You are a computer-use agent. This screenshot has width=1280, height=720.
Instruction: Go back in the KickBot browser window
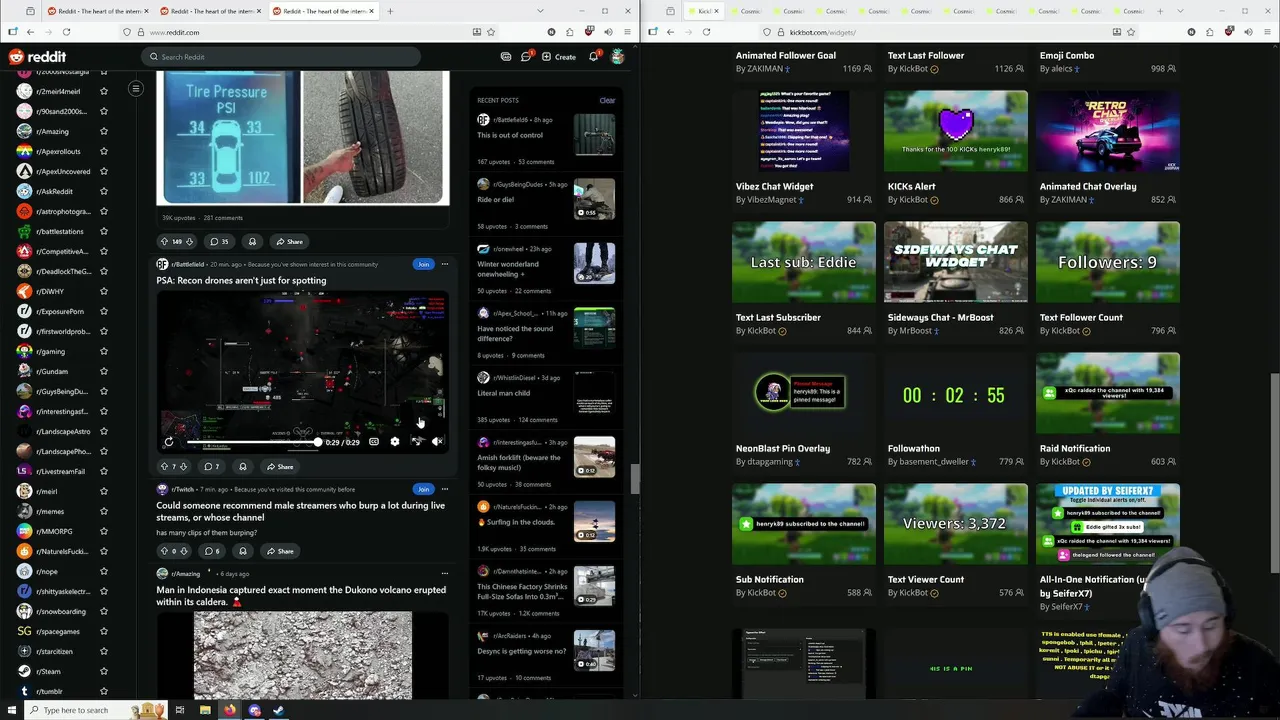670,32
